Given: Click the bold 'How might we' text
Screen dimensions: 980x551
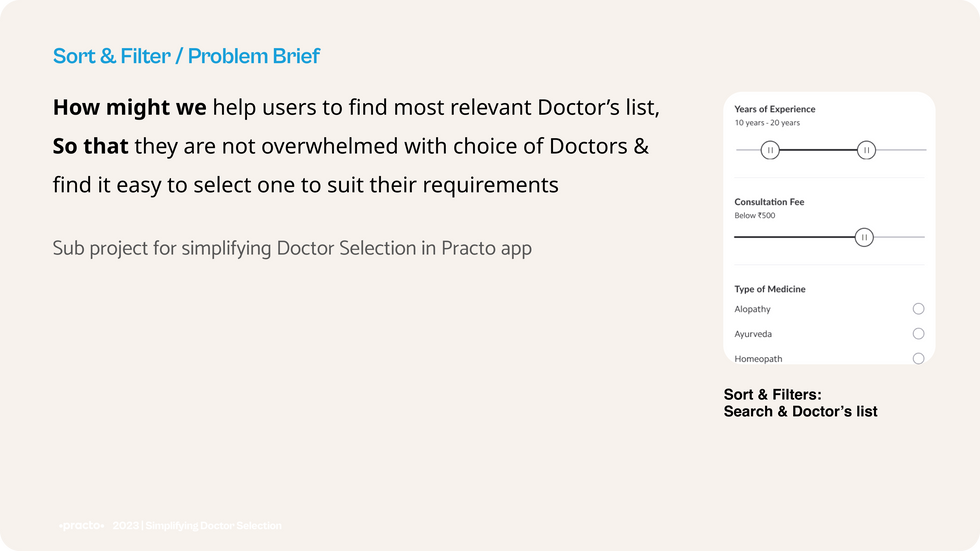Looking at the screenshot, I should pos(129,107).
